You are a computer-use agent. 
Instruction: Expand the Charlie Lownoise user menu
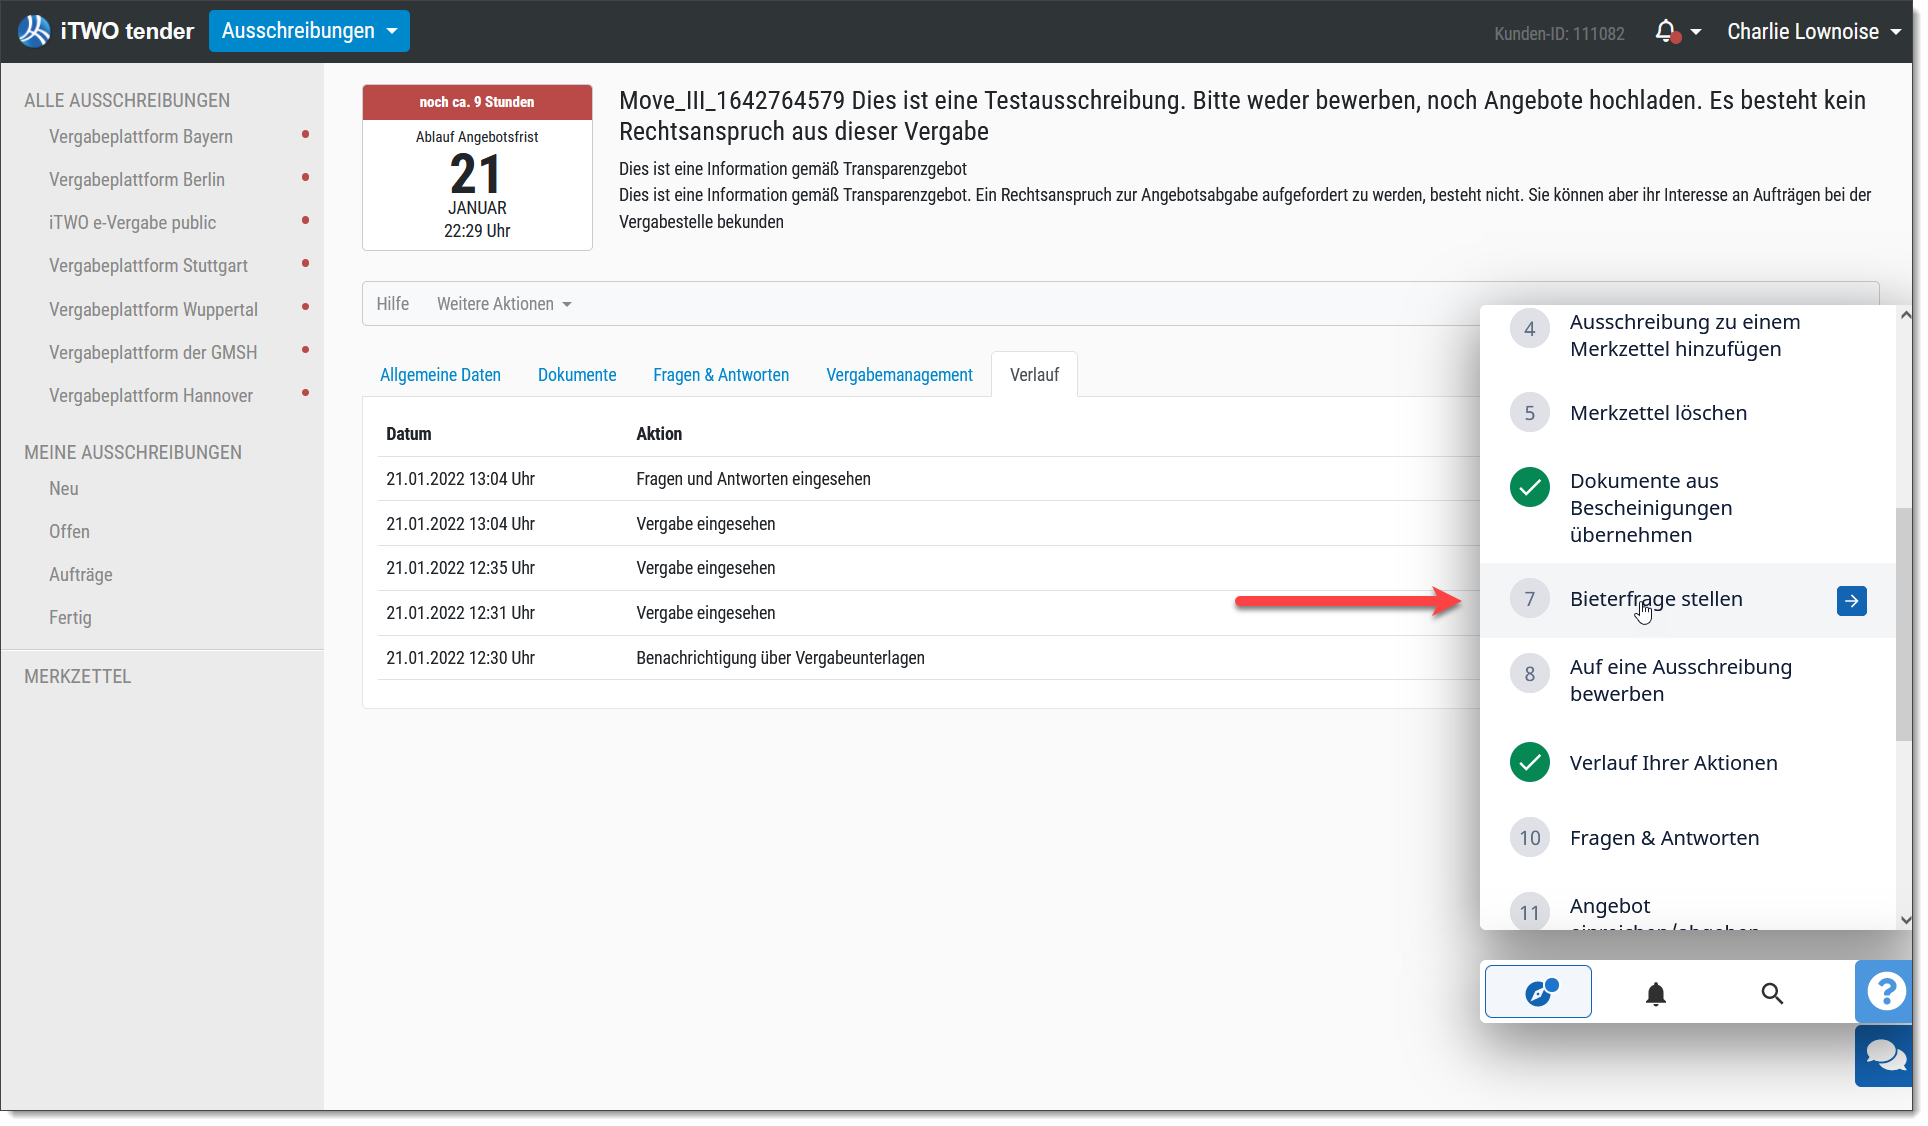pos(1814,32)
